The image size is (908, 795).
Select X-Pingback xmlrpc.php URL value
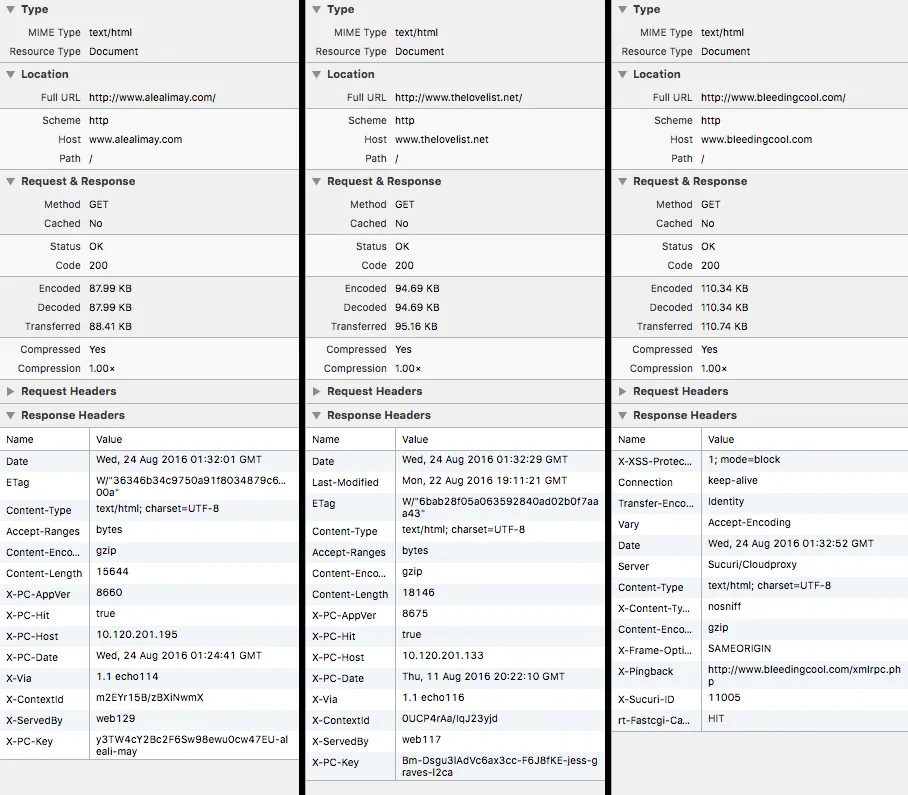pyautogui.click(x=804, y=675)
